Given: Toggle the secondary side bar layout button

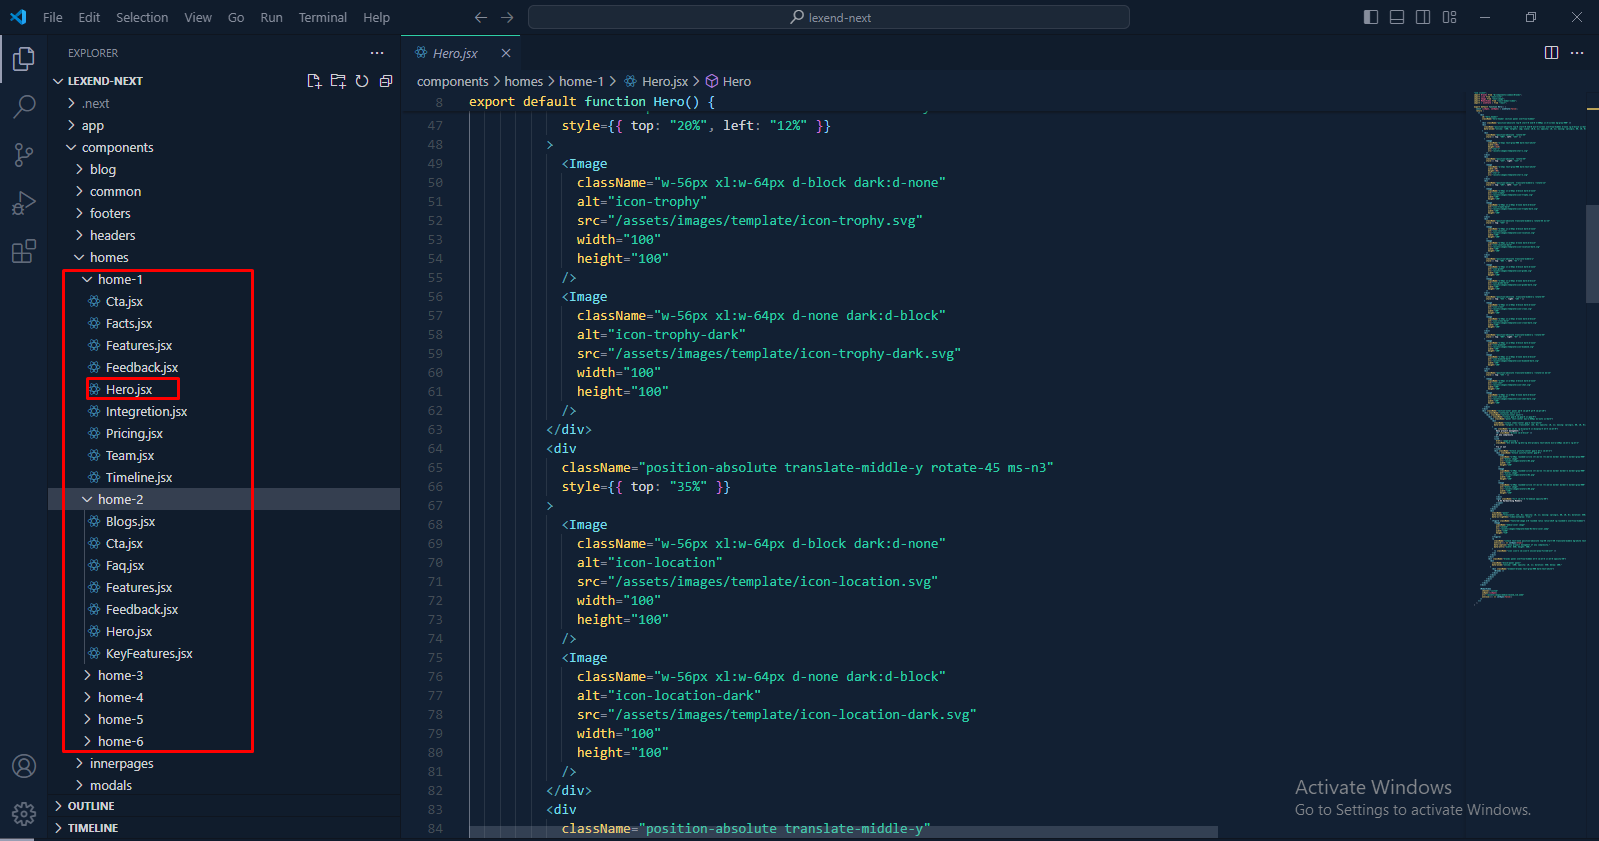Looking at the screenshot, I should point(1423,17).
